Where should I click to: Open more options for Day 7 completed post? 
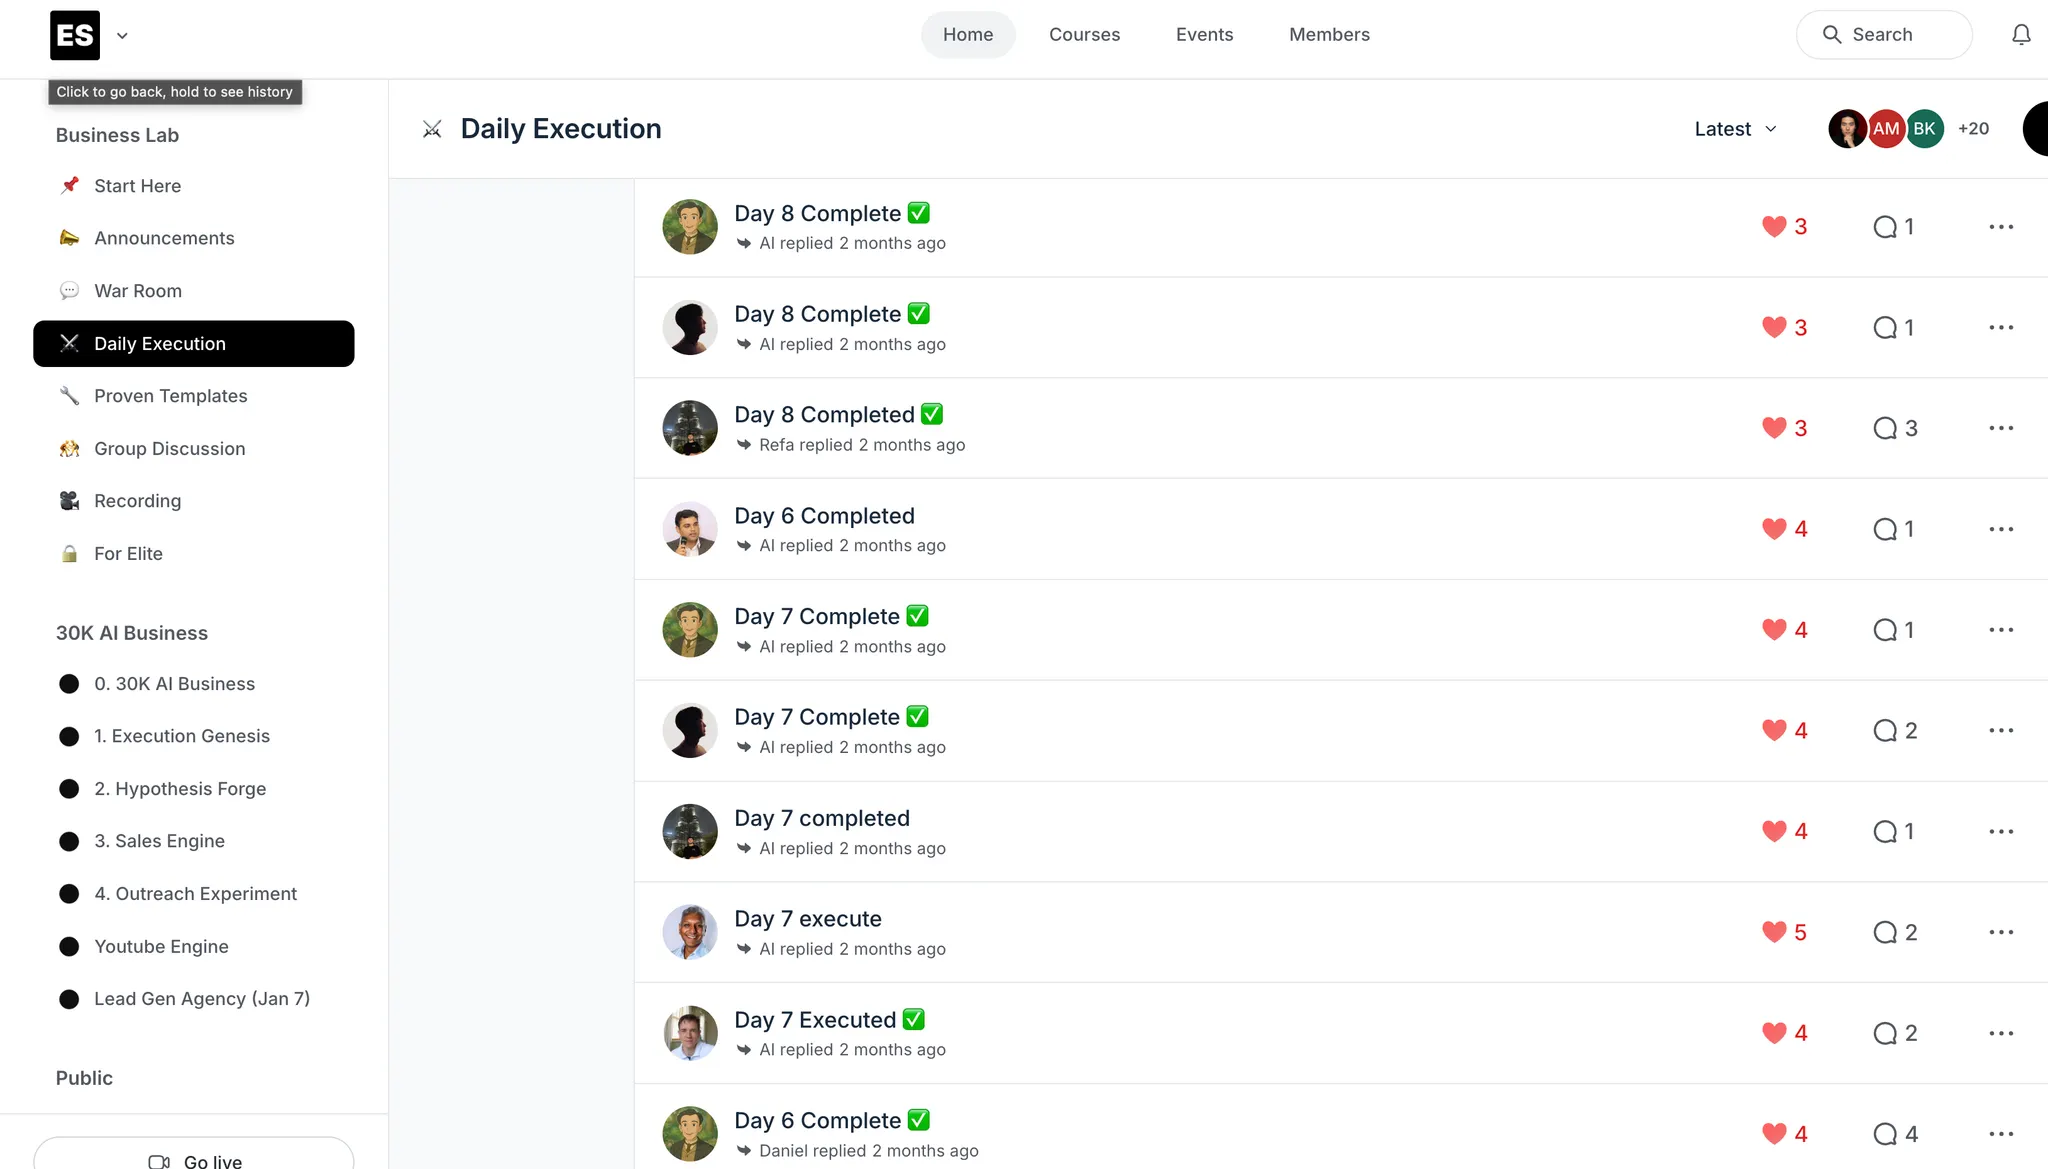point(2001,831)
